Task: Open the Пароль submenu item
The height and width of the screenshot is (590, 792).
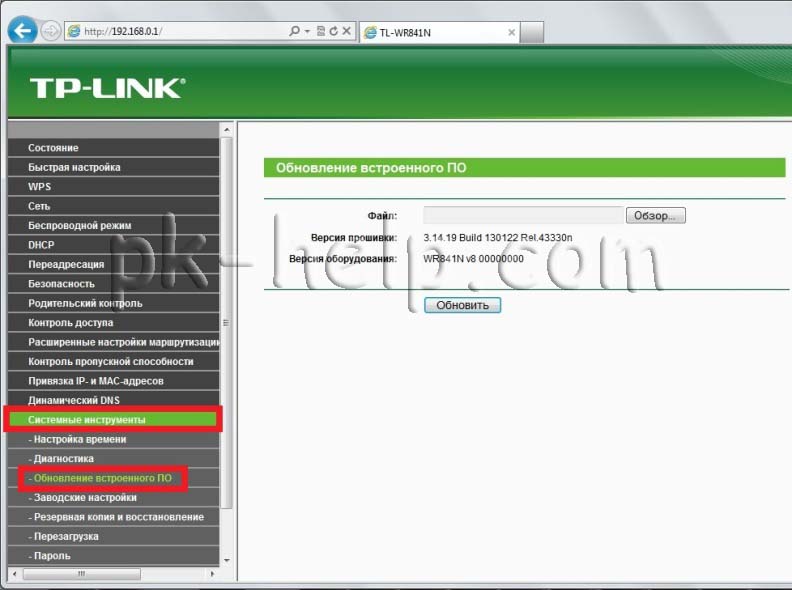Action: point(114,556)
